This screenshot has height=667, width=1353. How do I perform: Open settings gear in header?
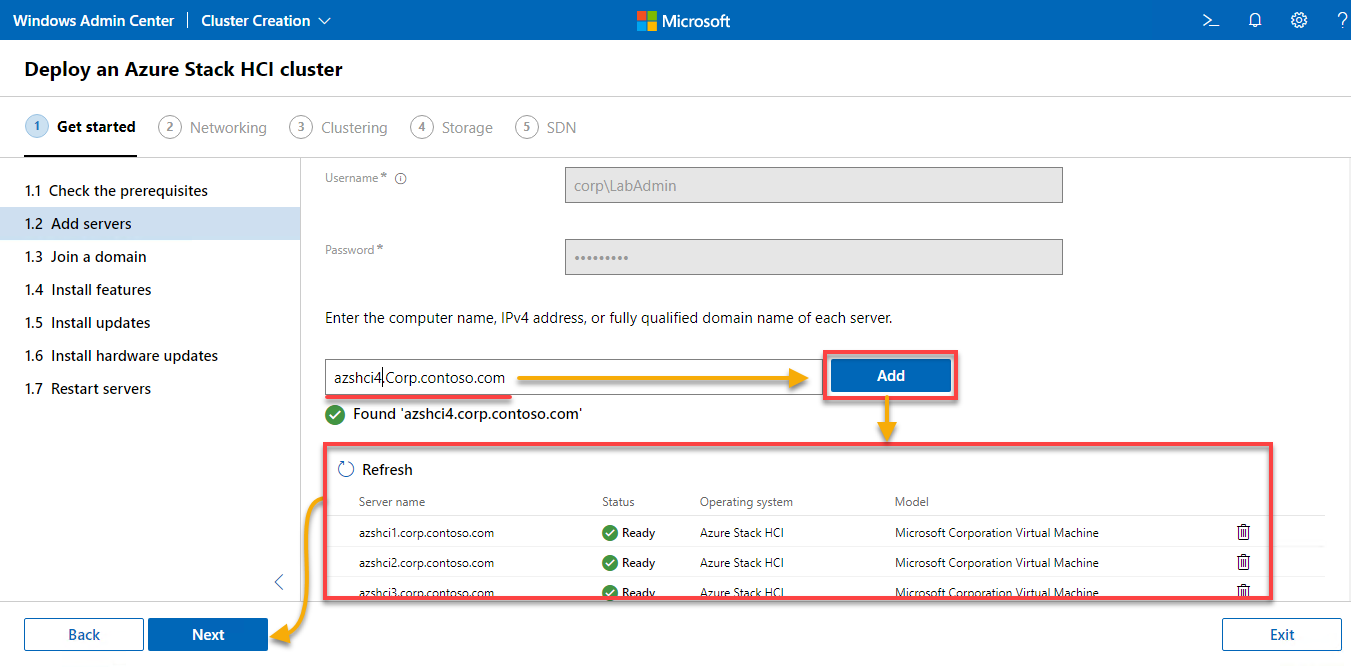point(1299,20)
